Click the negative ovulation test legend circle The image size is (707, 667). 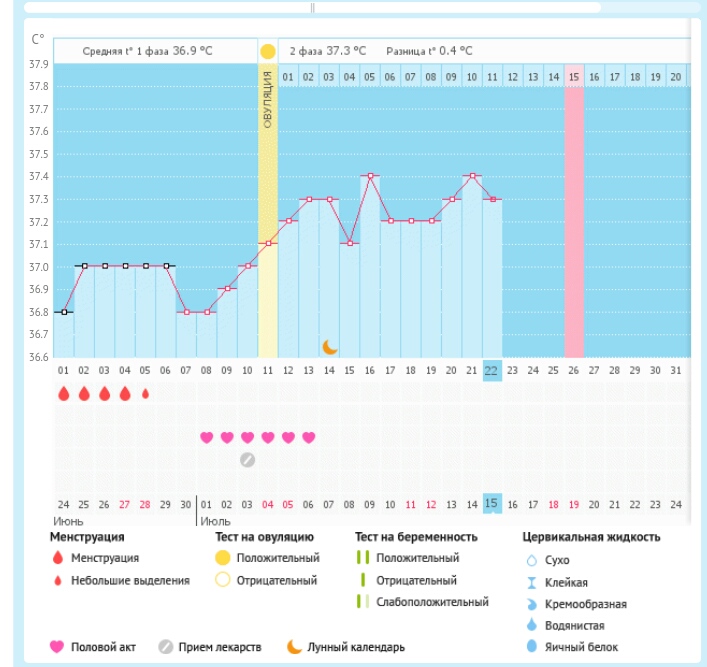223,580
